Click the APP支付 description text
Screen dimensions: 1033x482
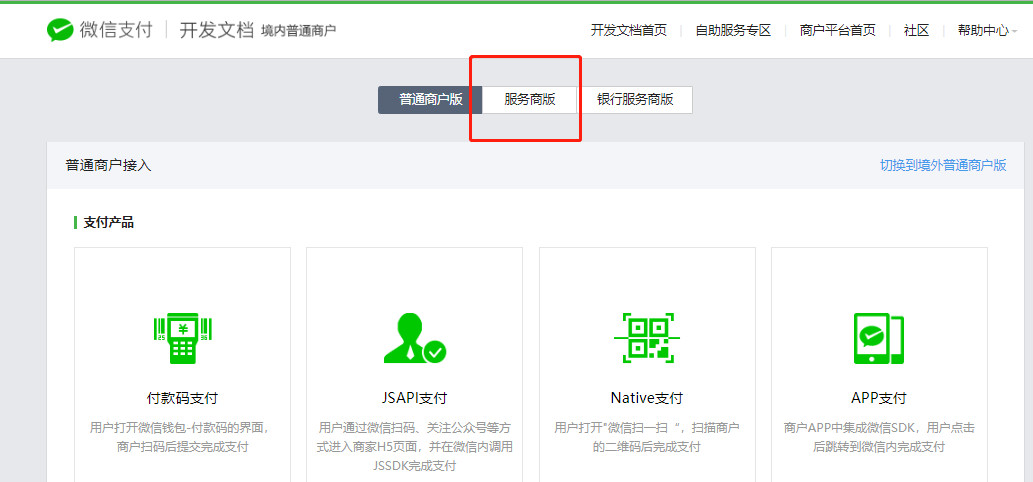coord(879,437)
